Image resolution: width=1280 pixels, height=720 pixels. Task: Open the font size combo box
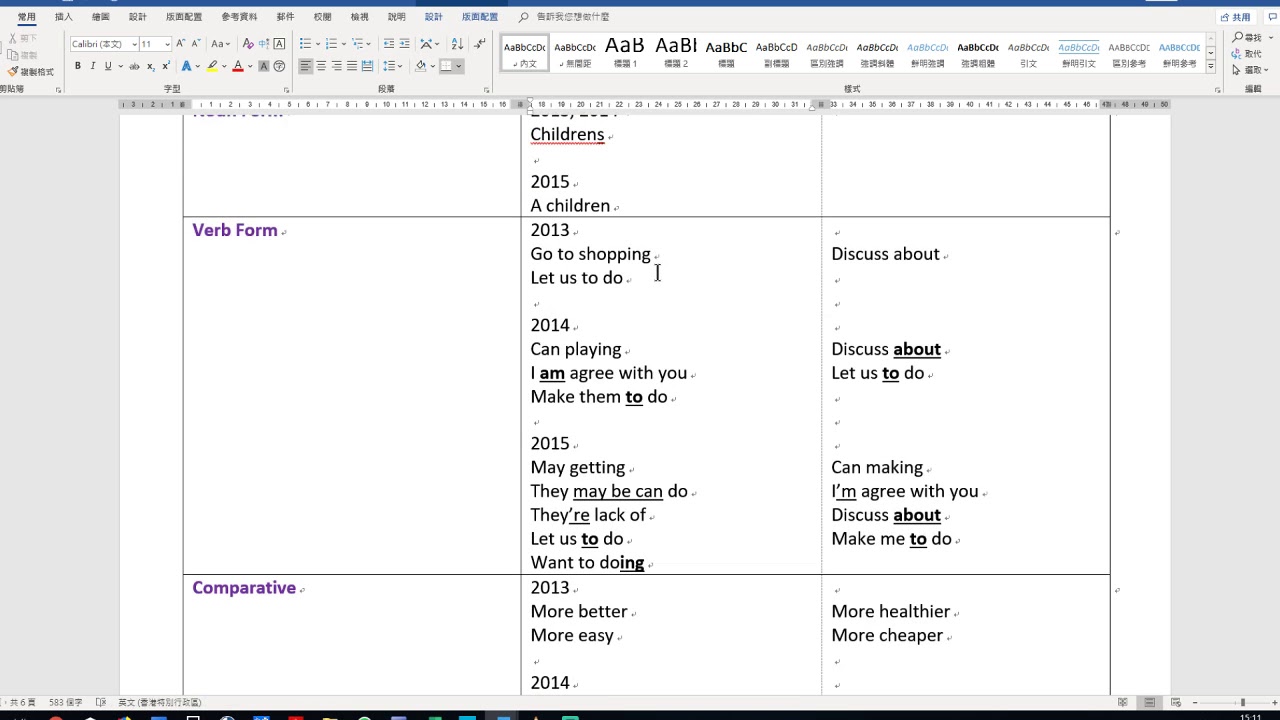tap(155, 44)
